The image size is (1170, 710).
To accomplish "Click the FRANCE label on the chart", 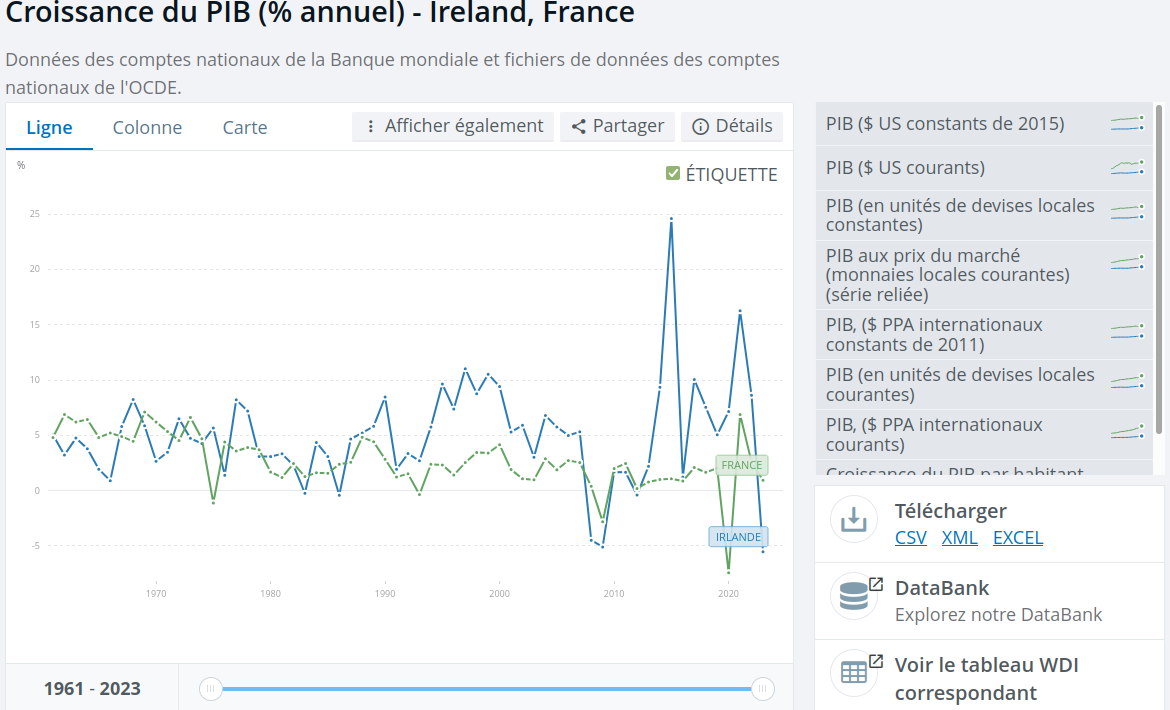I will point(741,465).
